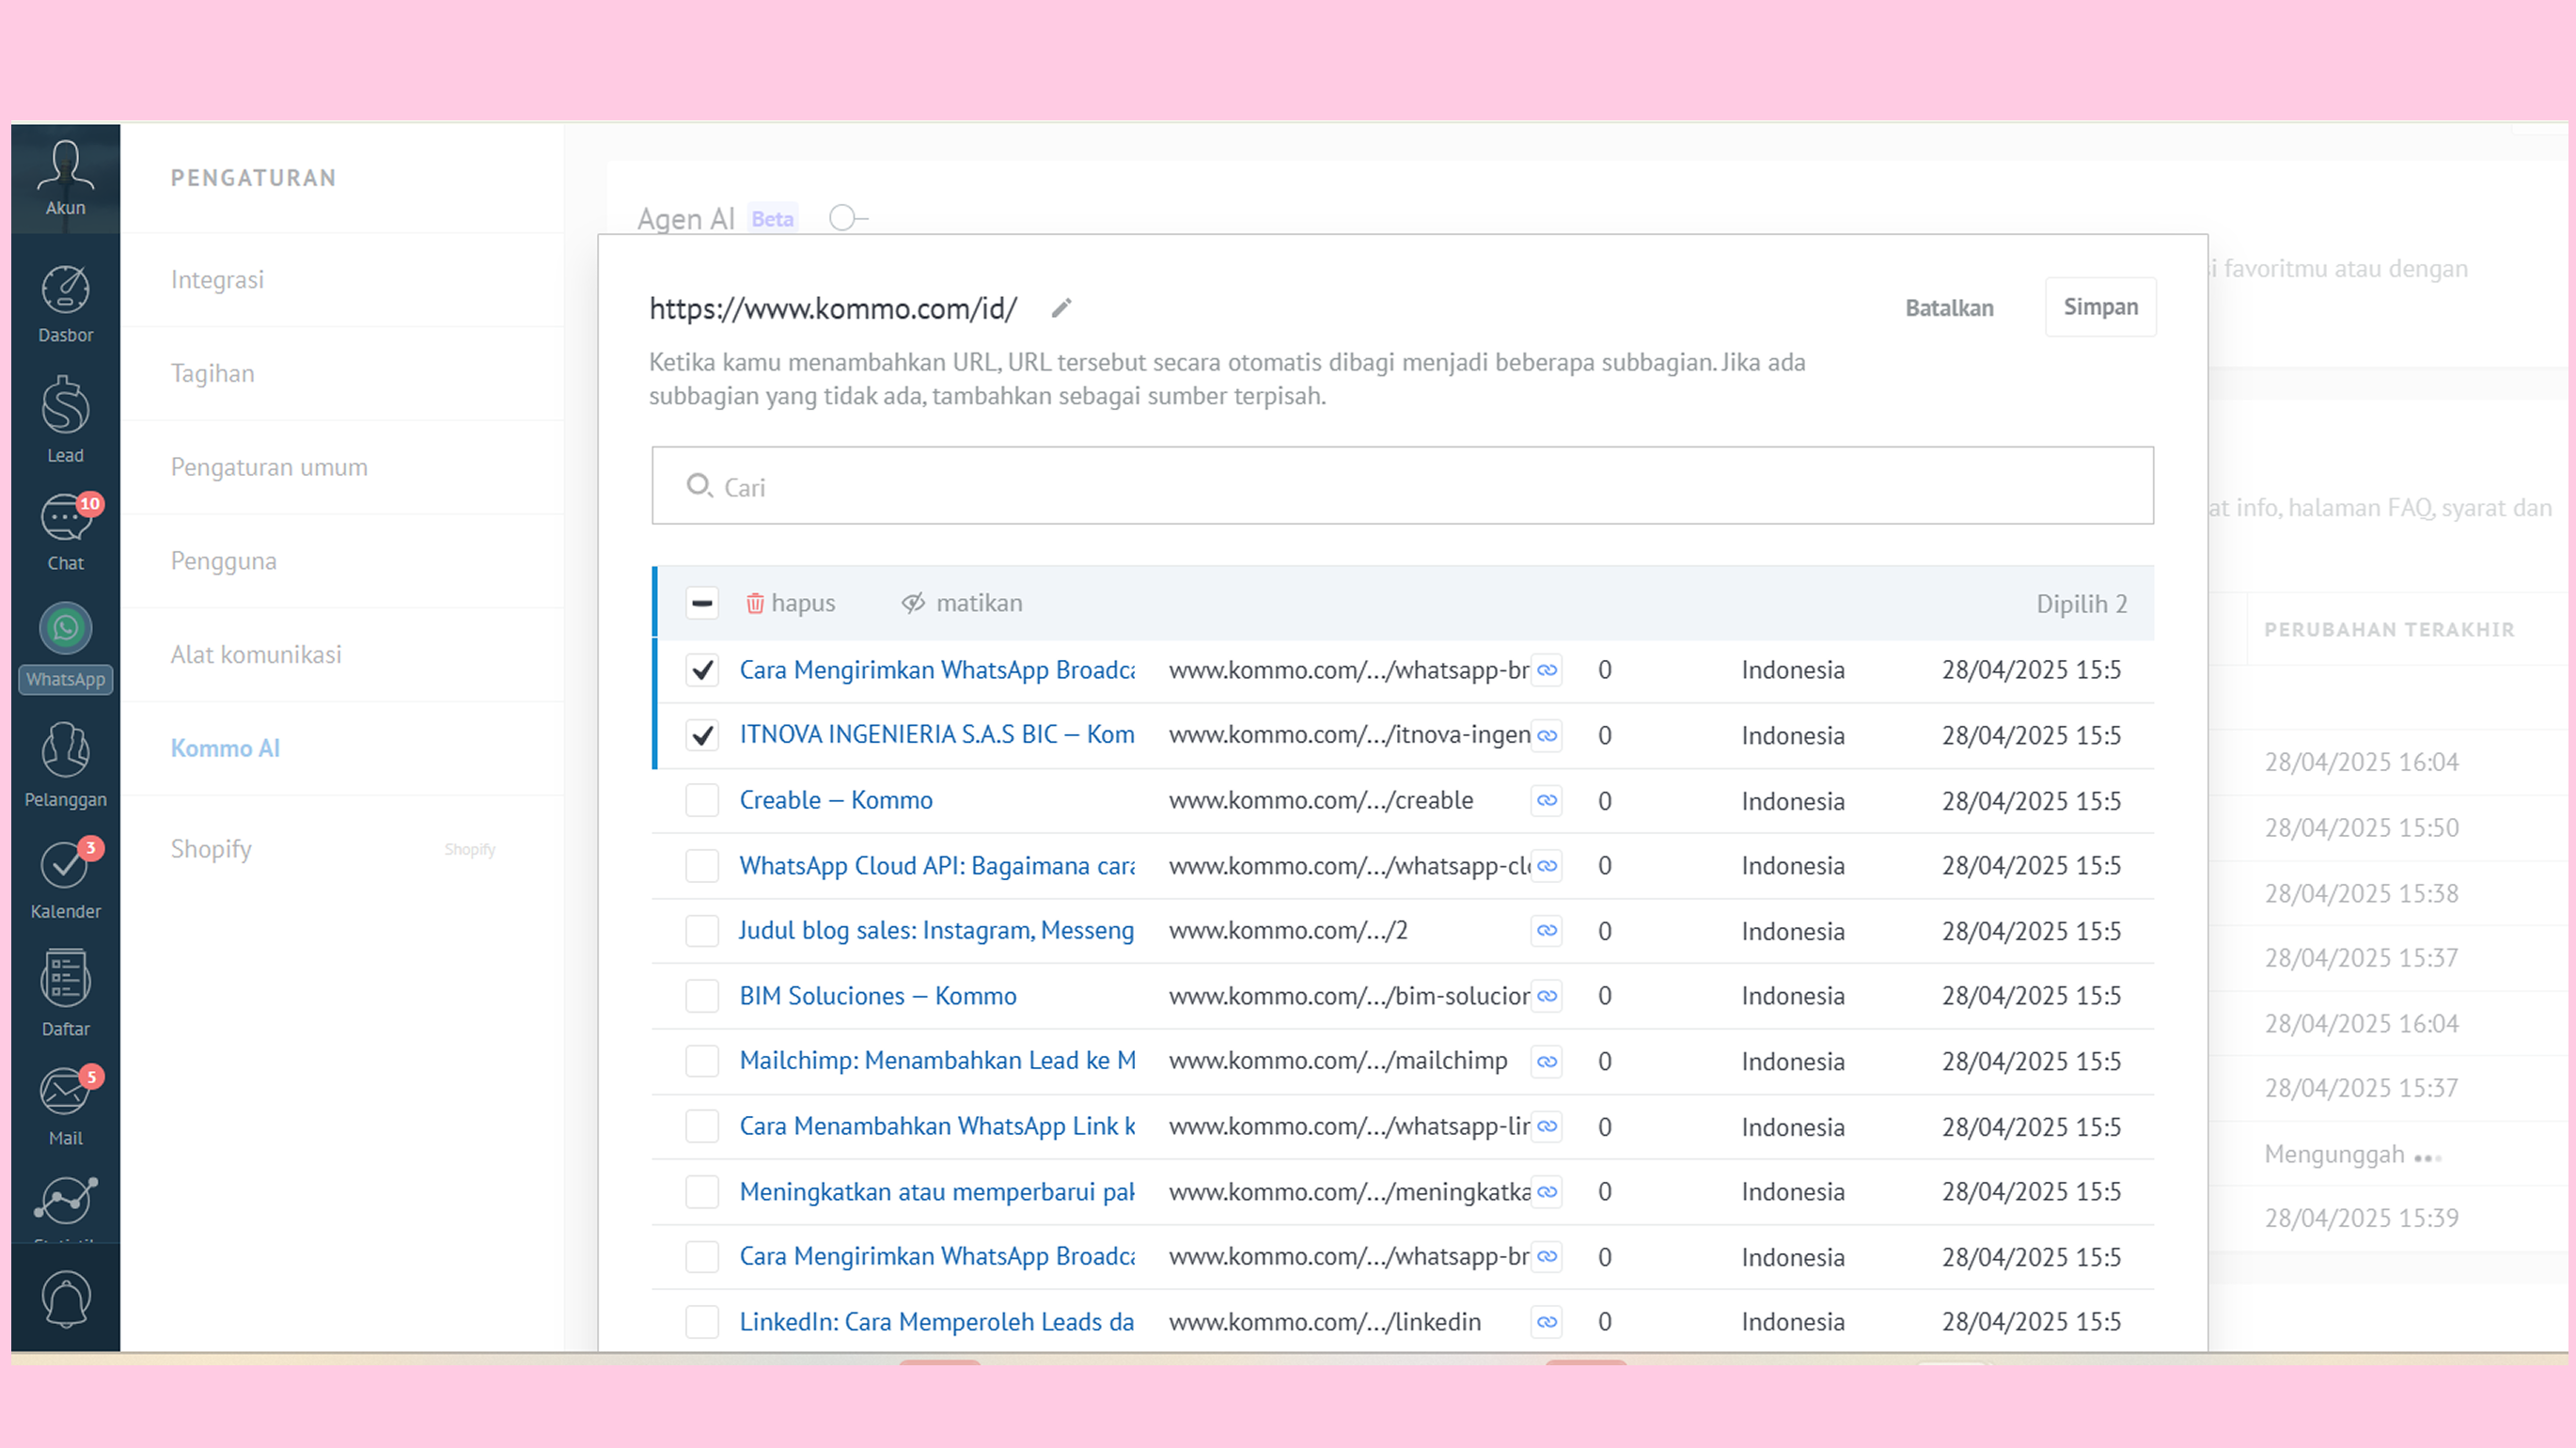This screenshot has width=2576, height=1448.
Task: Uncheck ITNOVA INGENIERIA S.A.S BIC row
Action: tap(702, 735)
